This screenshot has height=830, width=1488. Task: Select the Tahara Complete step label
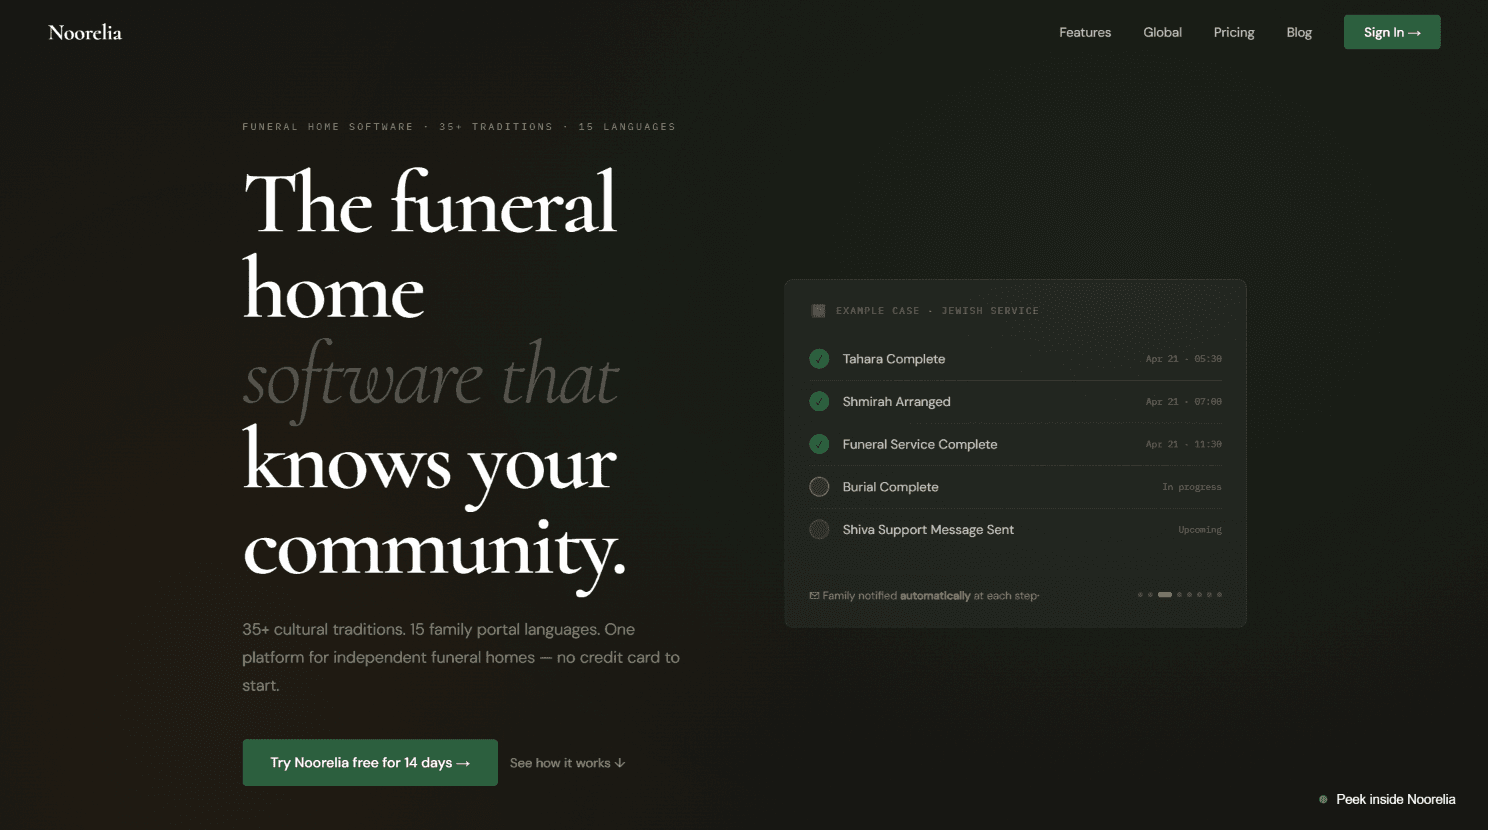click(x=894, y=359)
